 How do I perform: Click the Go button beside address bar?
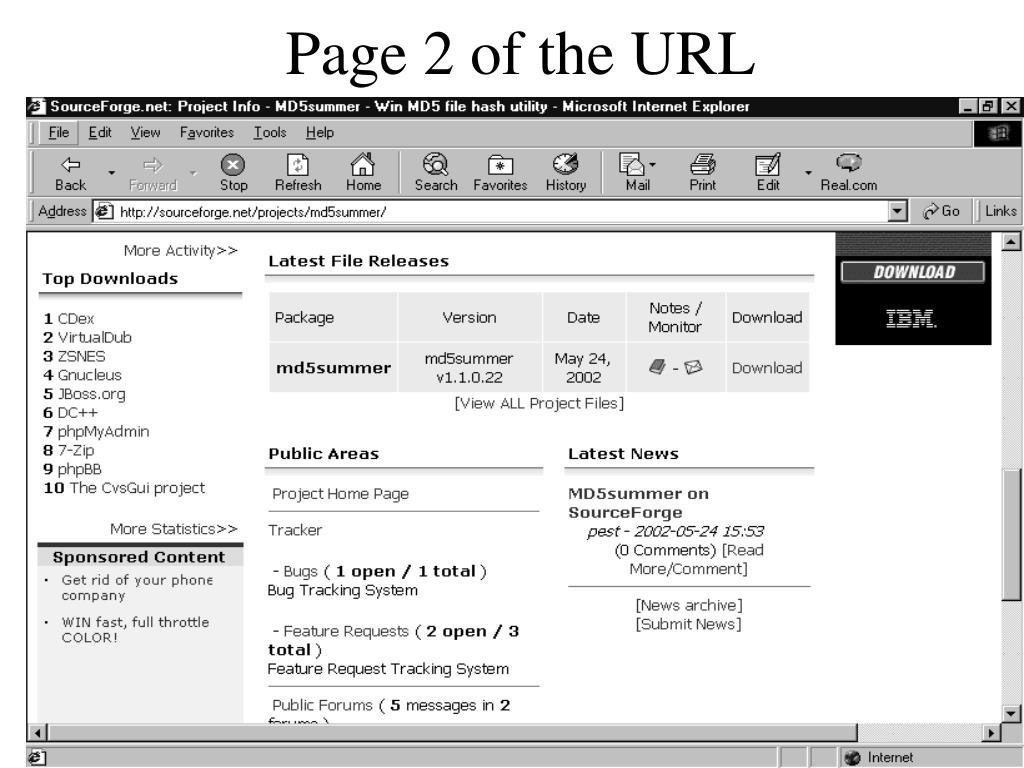[x=941, y=211]
